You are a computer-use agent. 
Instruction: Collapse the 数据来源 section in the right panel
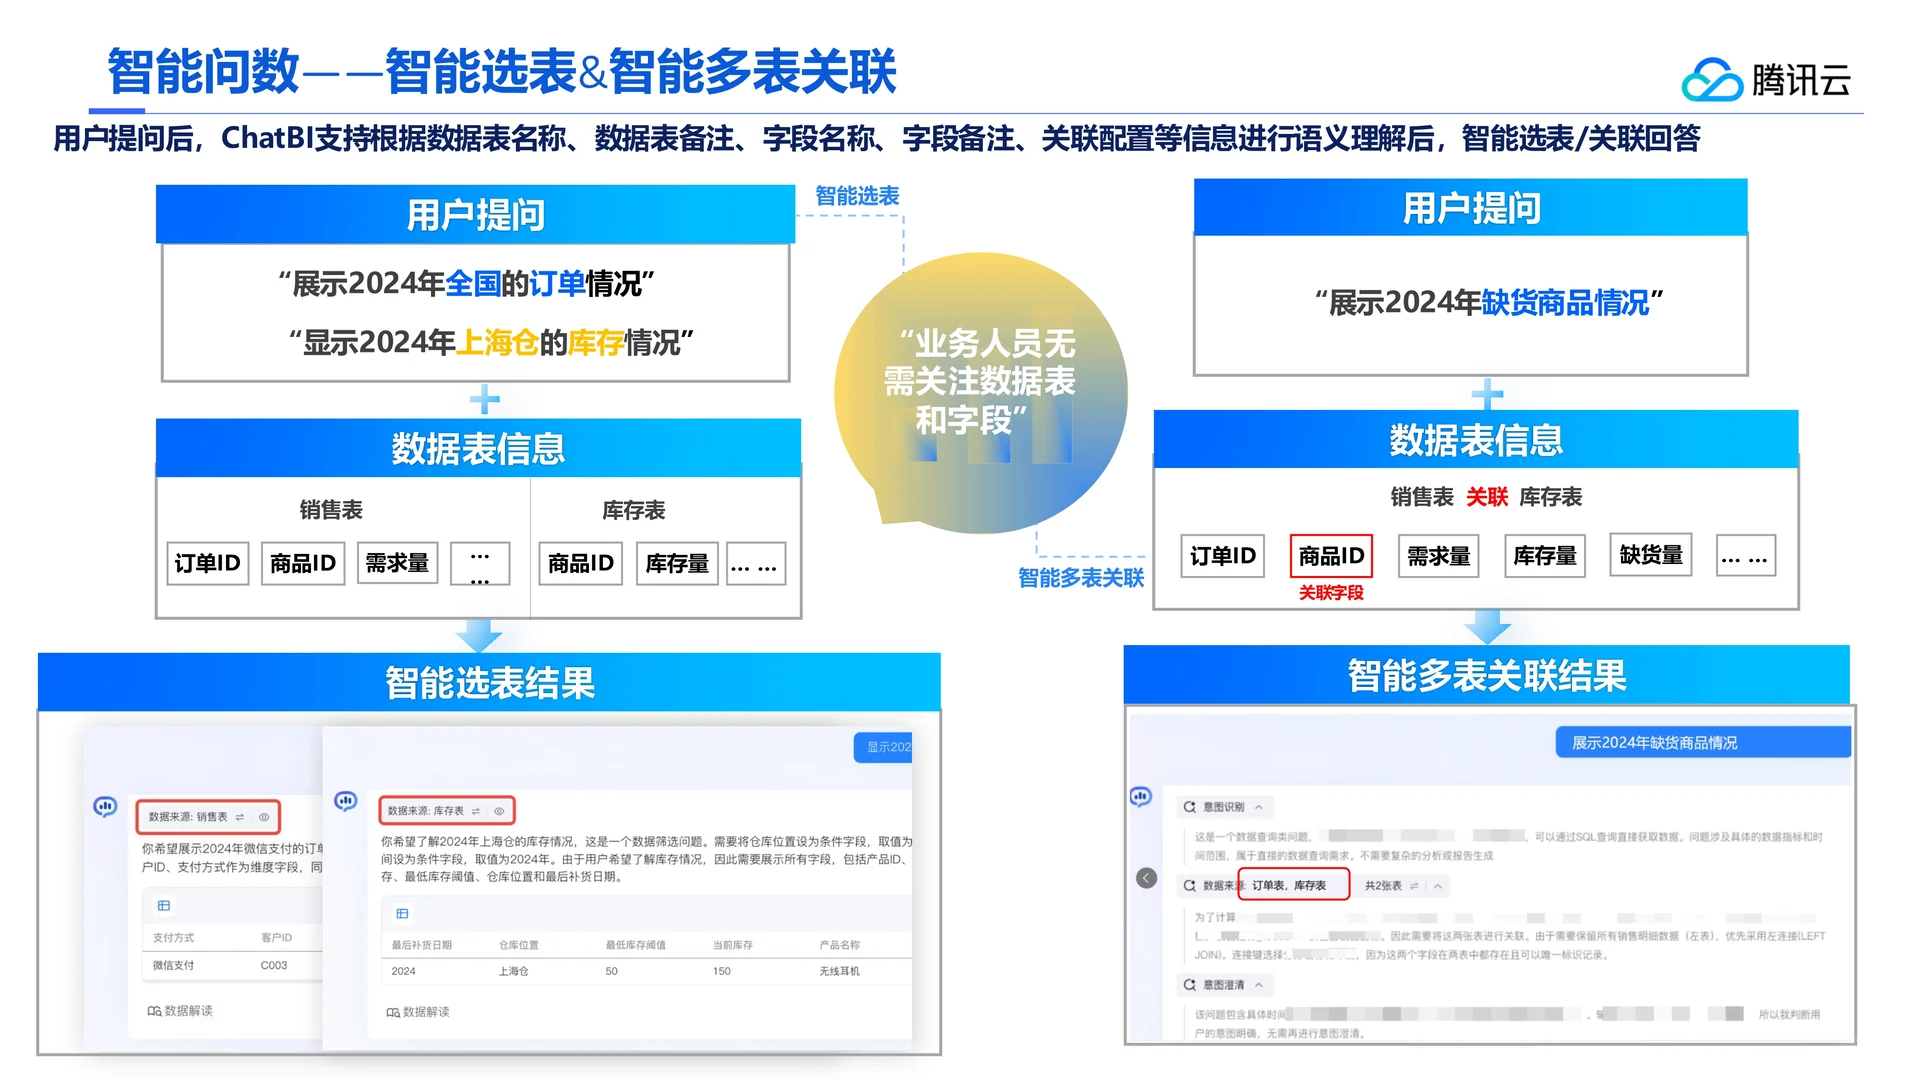1437,887
